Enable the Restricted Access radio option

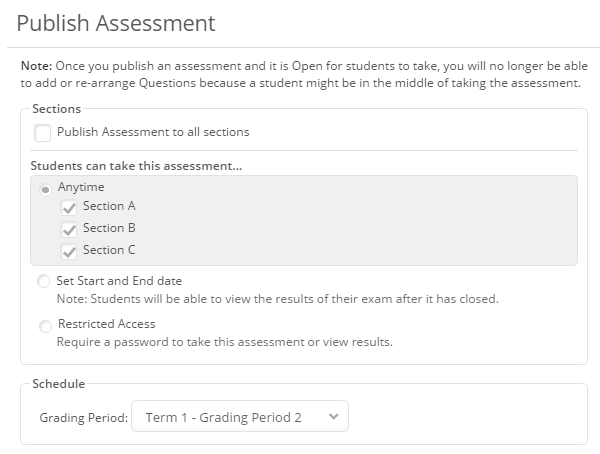pyautogui.click(x=43, y=326)
